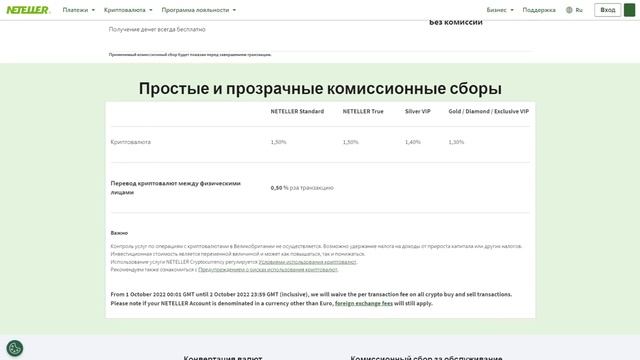Image resolution: width=640 pixels, height=360 pixels.
Task: Open the Поддержка page
Action: pos(539,10)
